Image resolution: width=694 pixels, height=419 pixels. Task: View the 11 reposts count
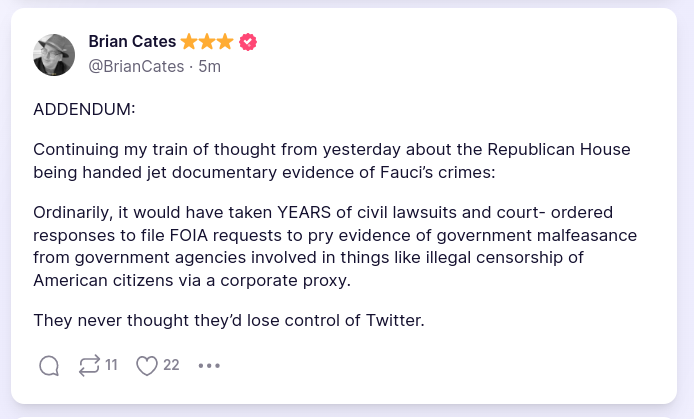coord(111,366)
